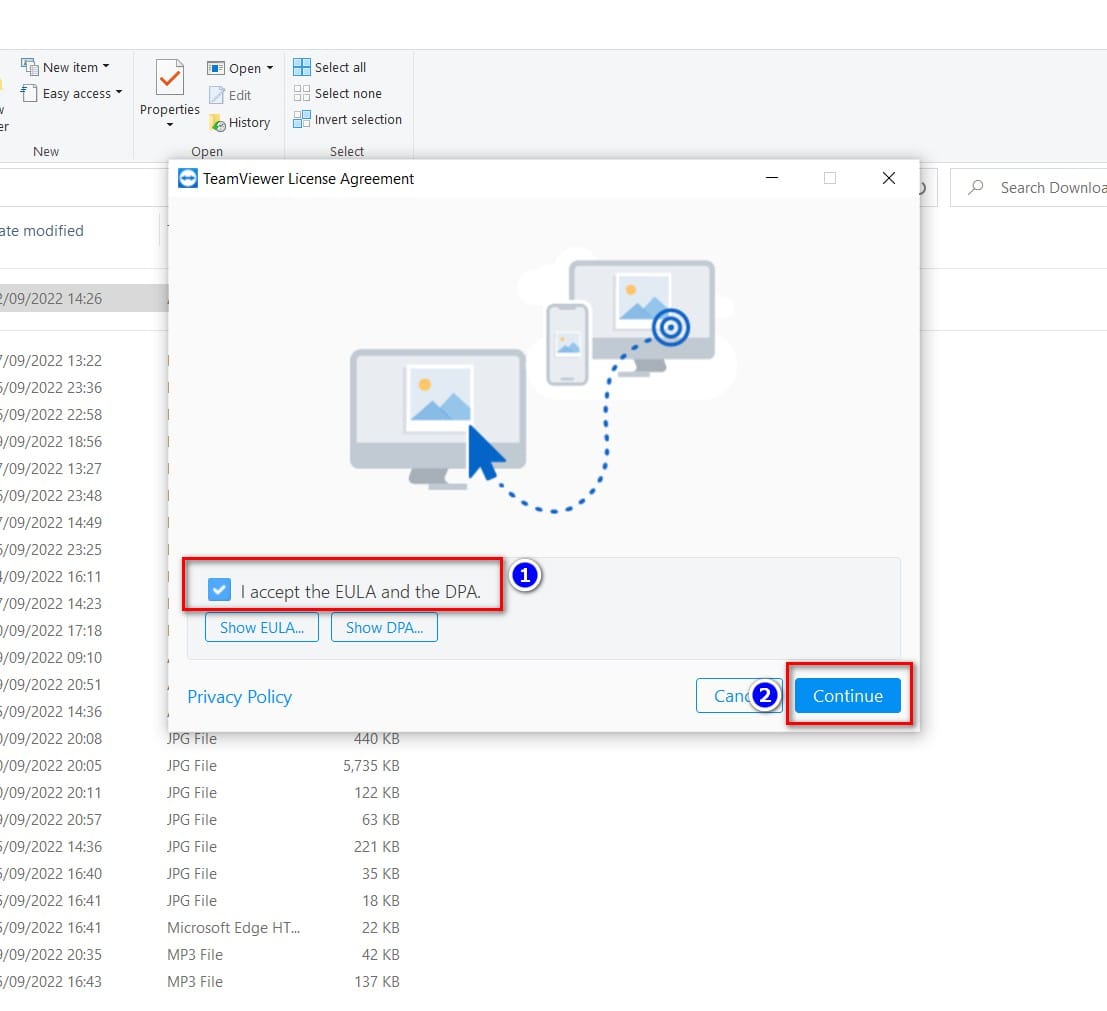Click the Edit pencil icon
This screenshot has width=1107, height=1011.
tap(217, 95)
